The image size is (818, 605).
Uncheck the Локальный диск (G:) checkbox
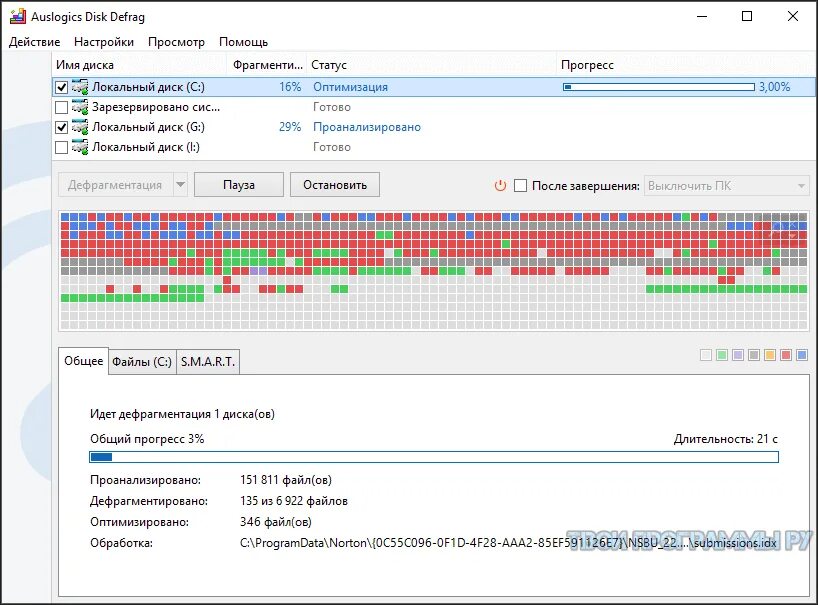click(x=62, y=127)
